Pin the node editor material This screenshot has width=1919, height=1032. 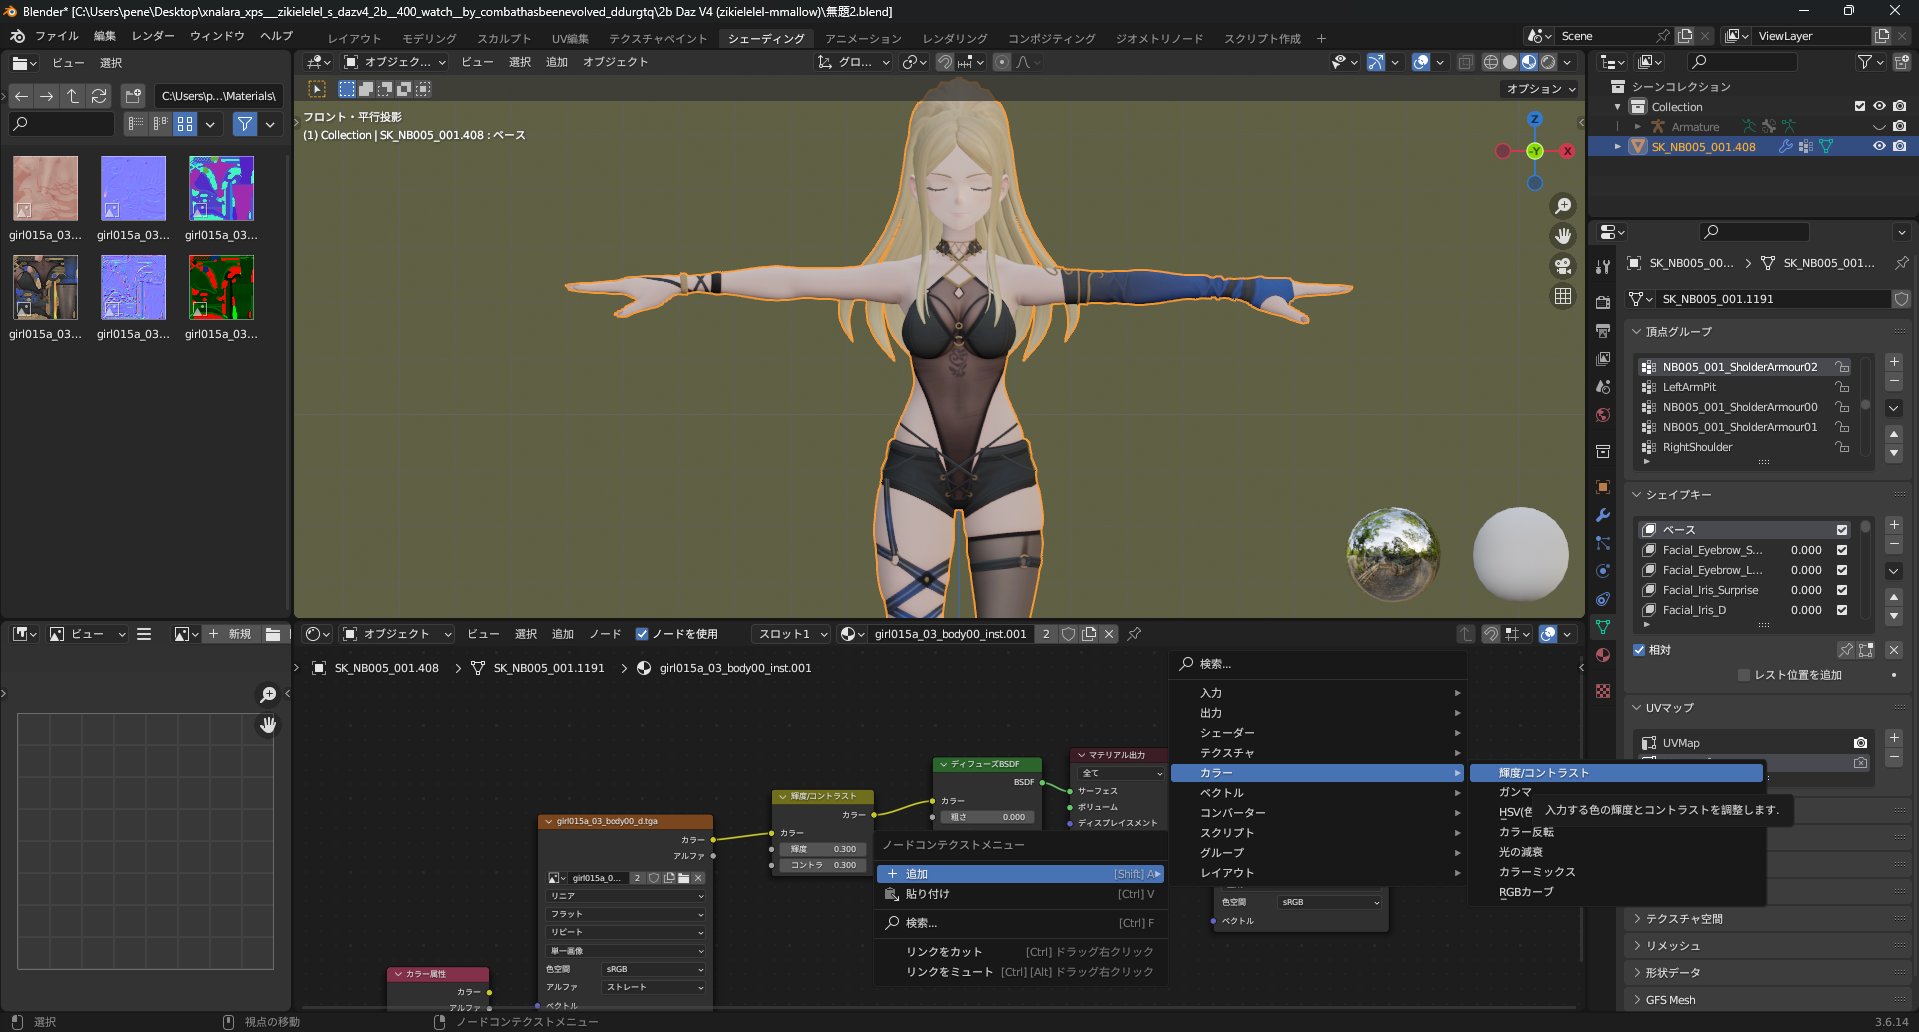[x=1134, y=634]
